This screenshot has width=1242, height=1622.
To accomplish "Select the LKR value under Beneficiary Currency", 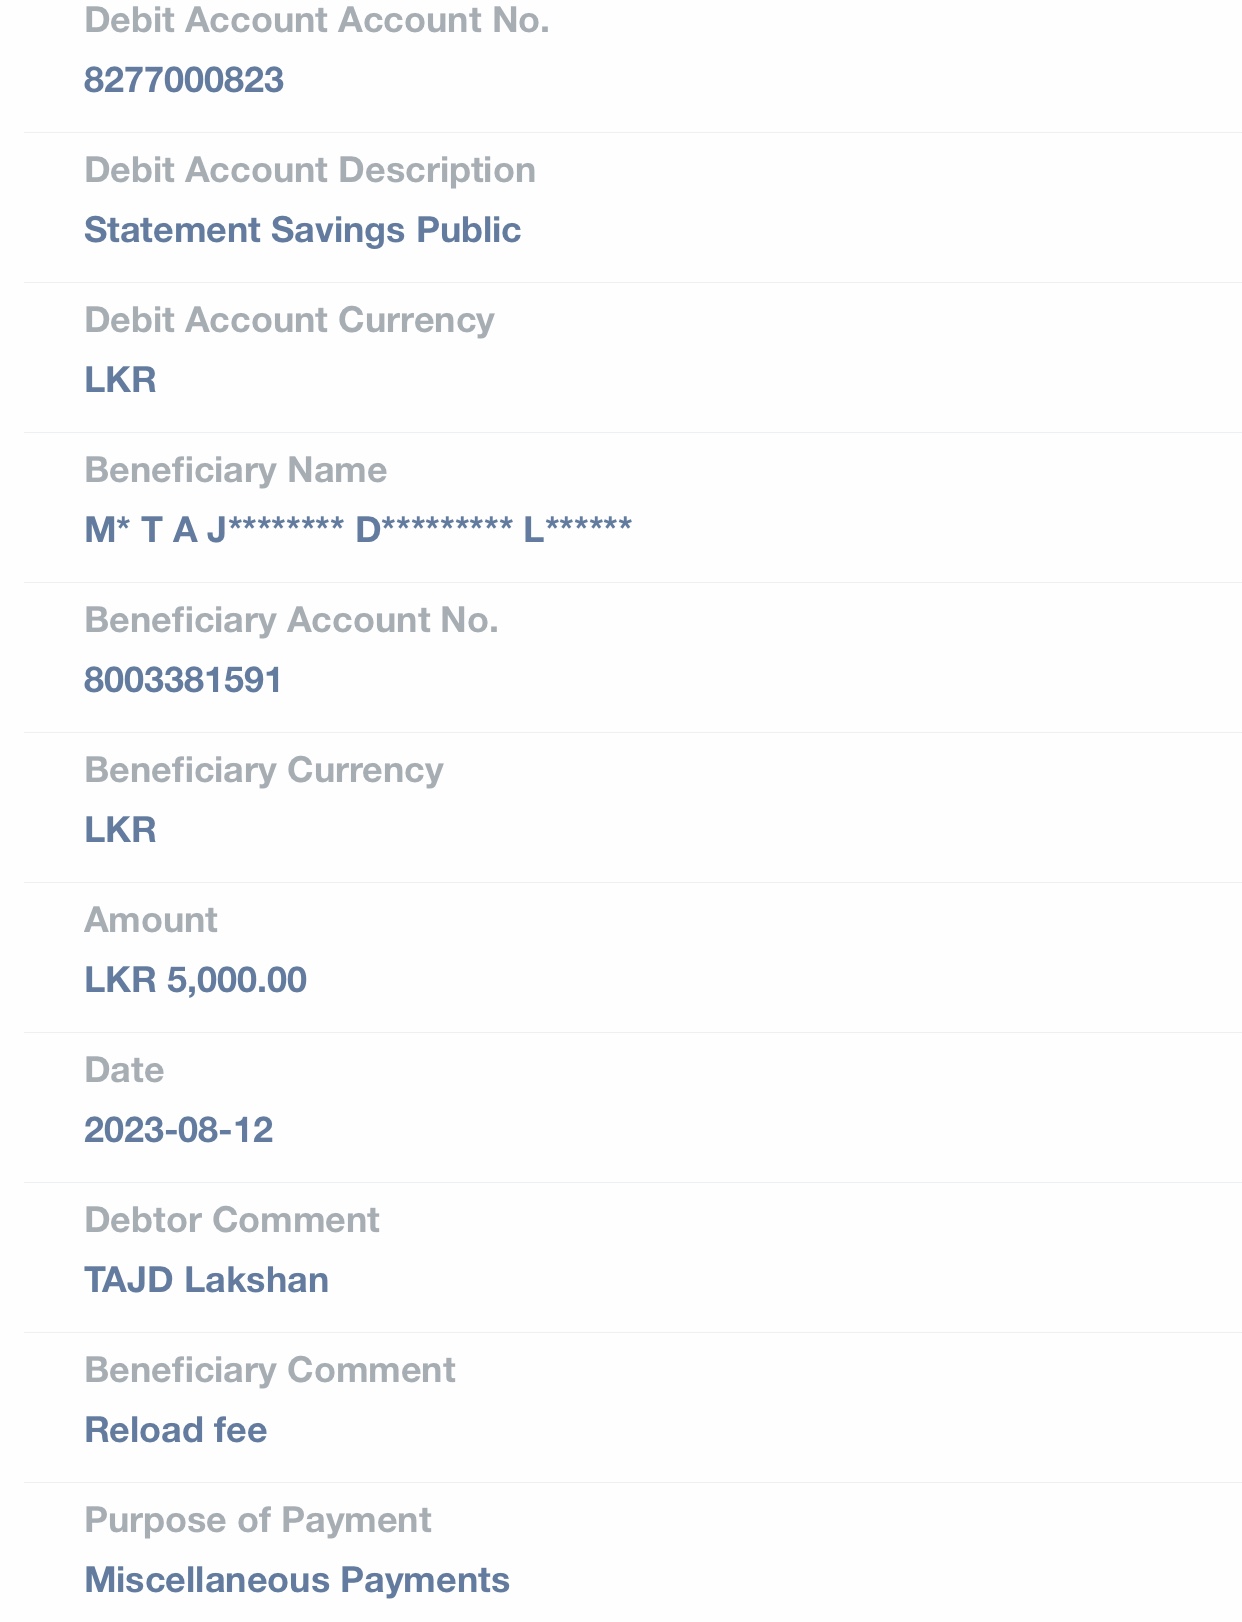I will (120, 830).
